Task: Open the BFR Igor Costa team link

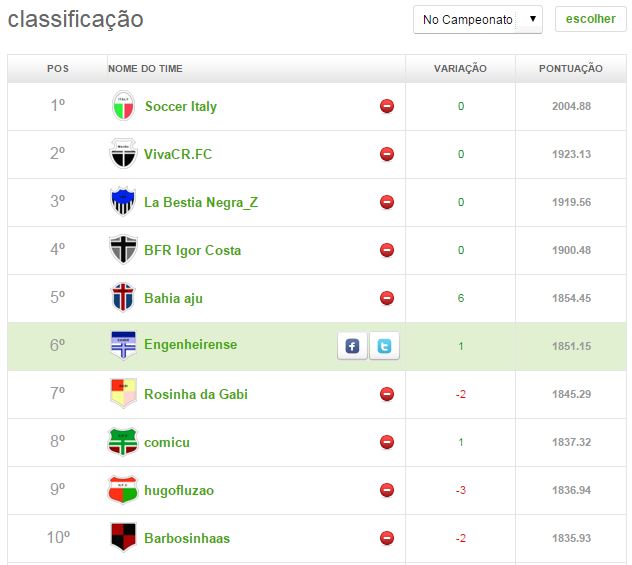Action: click(192, 250)
